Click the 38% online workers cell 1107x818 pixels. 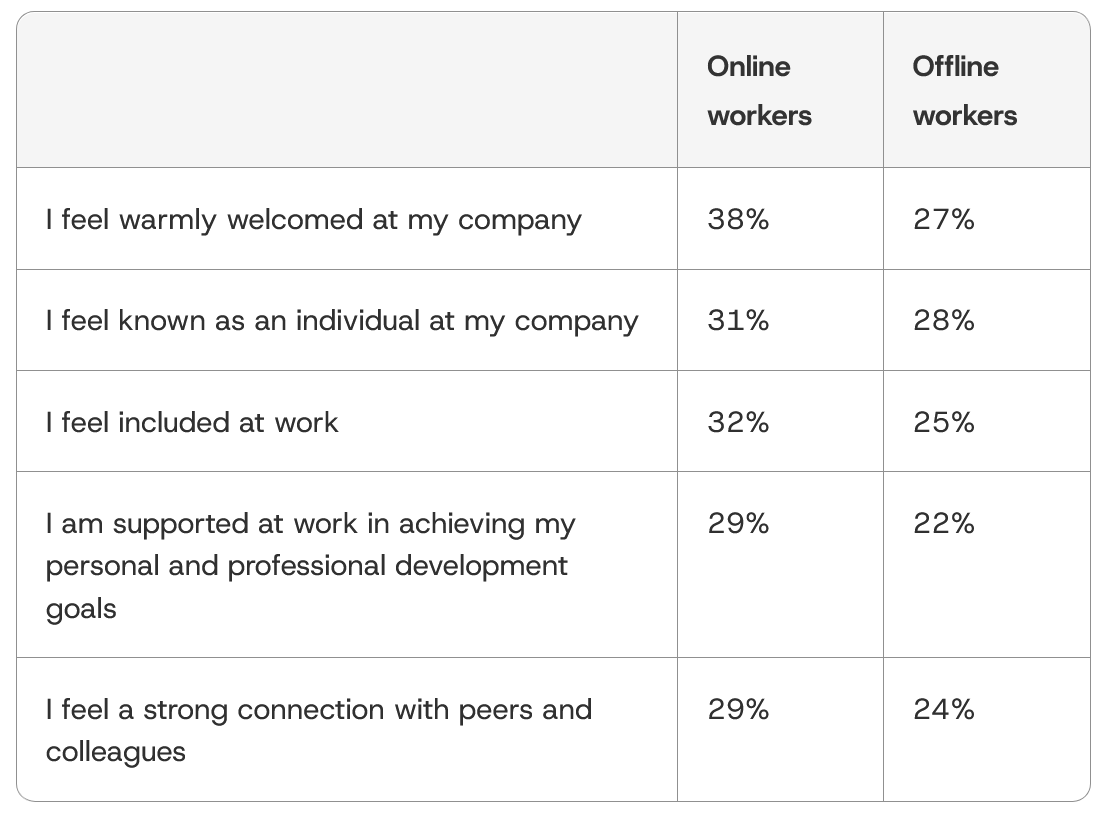click(738, 219)
